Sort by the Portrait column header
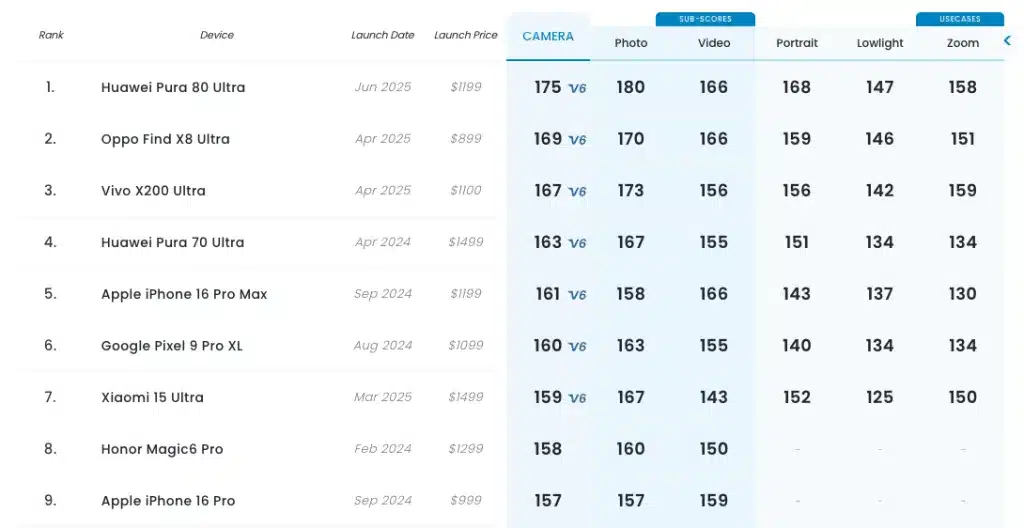The height and width of the screenshot is (528, 1024). pos(797,43)
